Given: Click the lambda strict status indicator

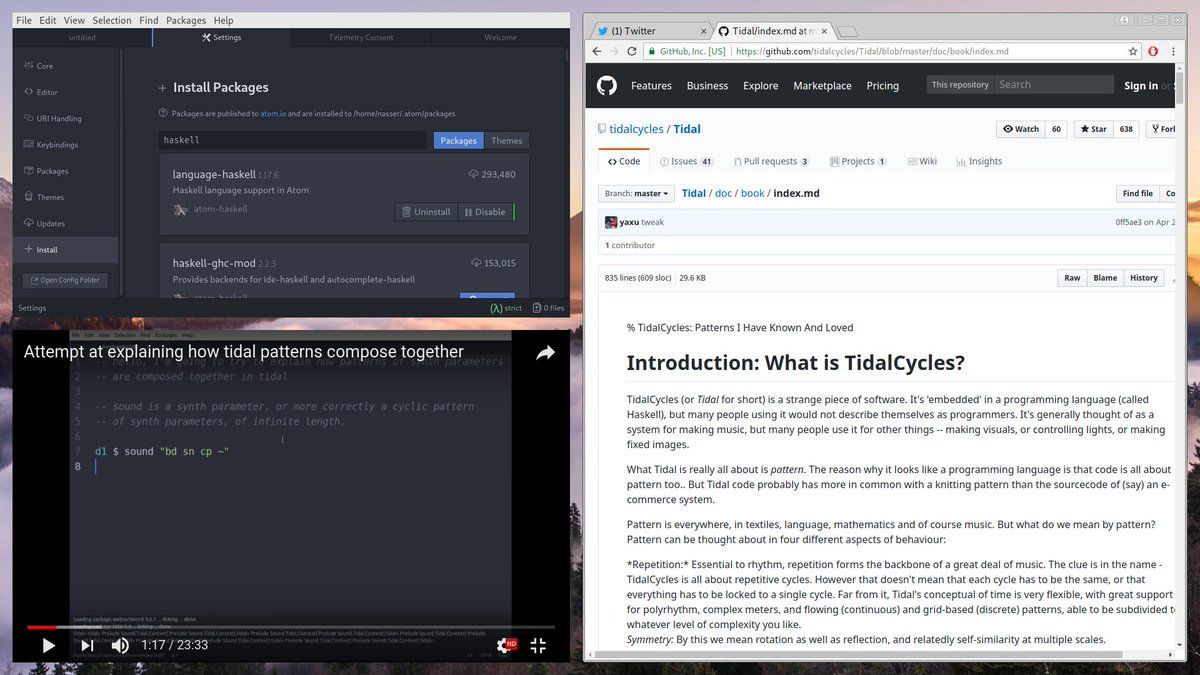Looking at the screenshot, I should pyautogui.click(x=506, y=308).
